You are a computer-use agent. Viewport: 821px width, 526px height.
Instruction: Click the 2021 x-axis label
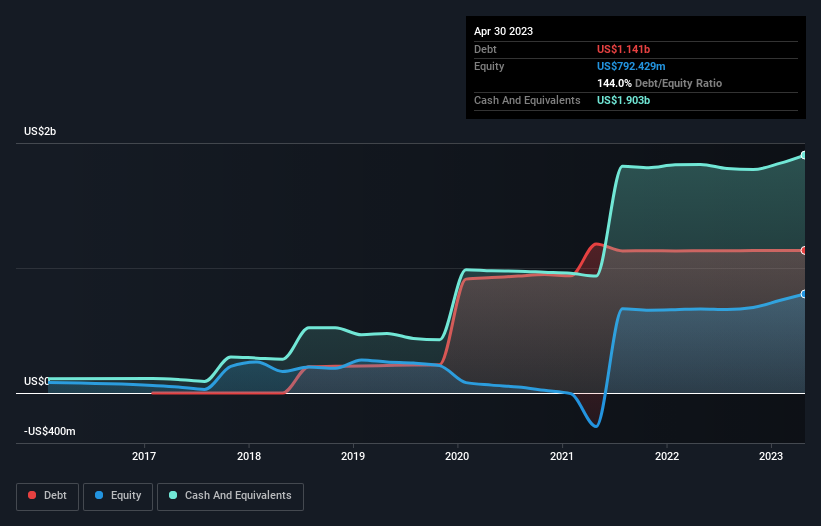pos(562,456)
